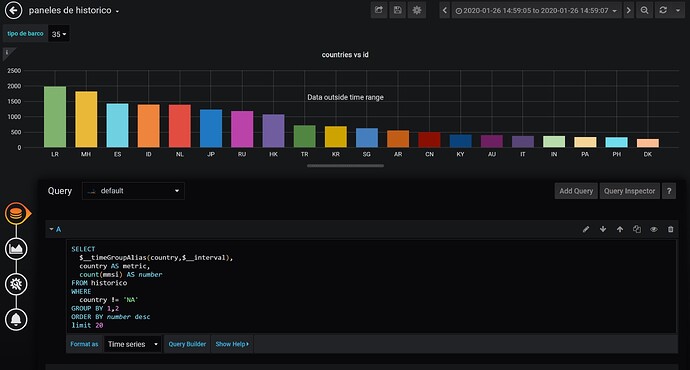Click the Query heading label

pos(59,191)
